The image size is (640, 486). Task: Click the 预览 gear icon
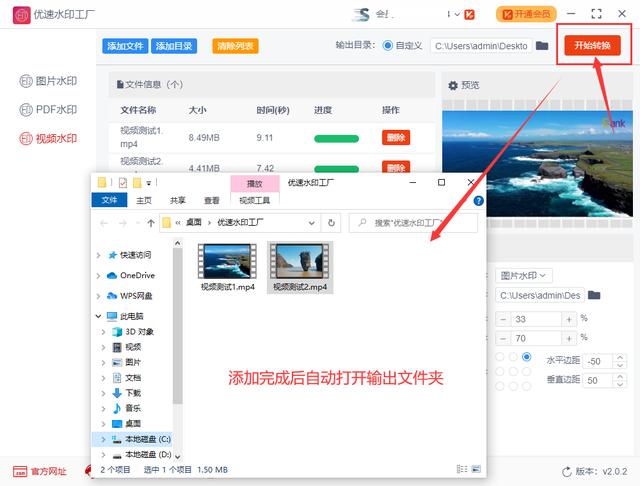453,85
